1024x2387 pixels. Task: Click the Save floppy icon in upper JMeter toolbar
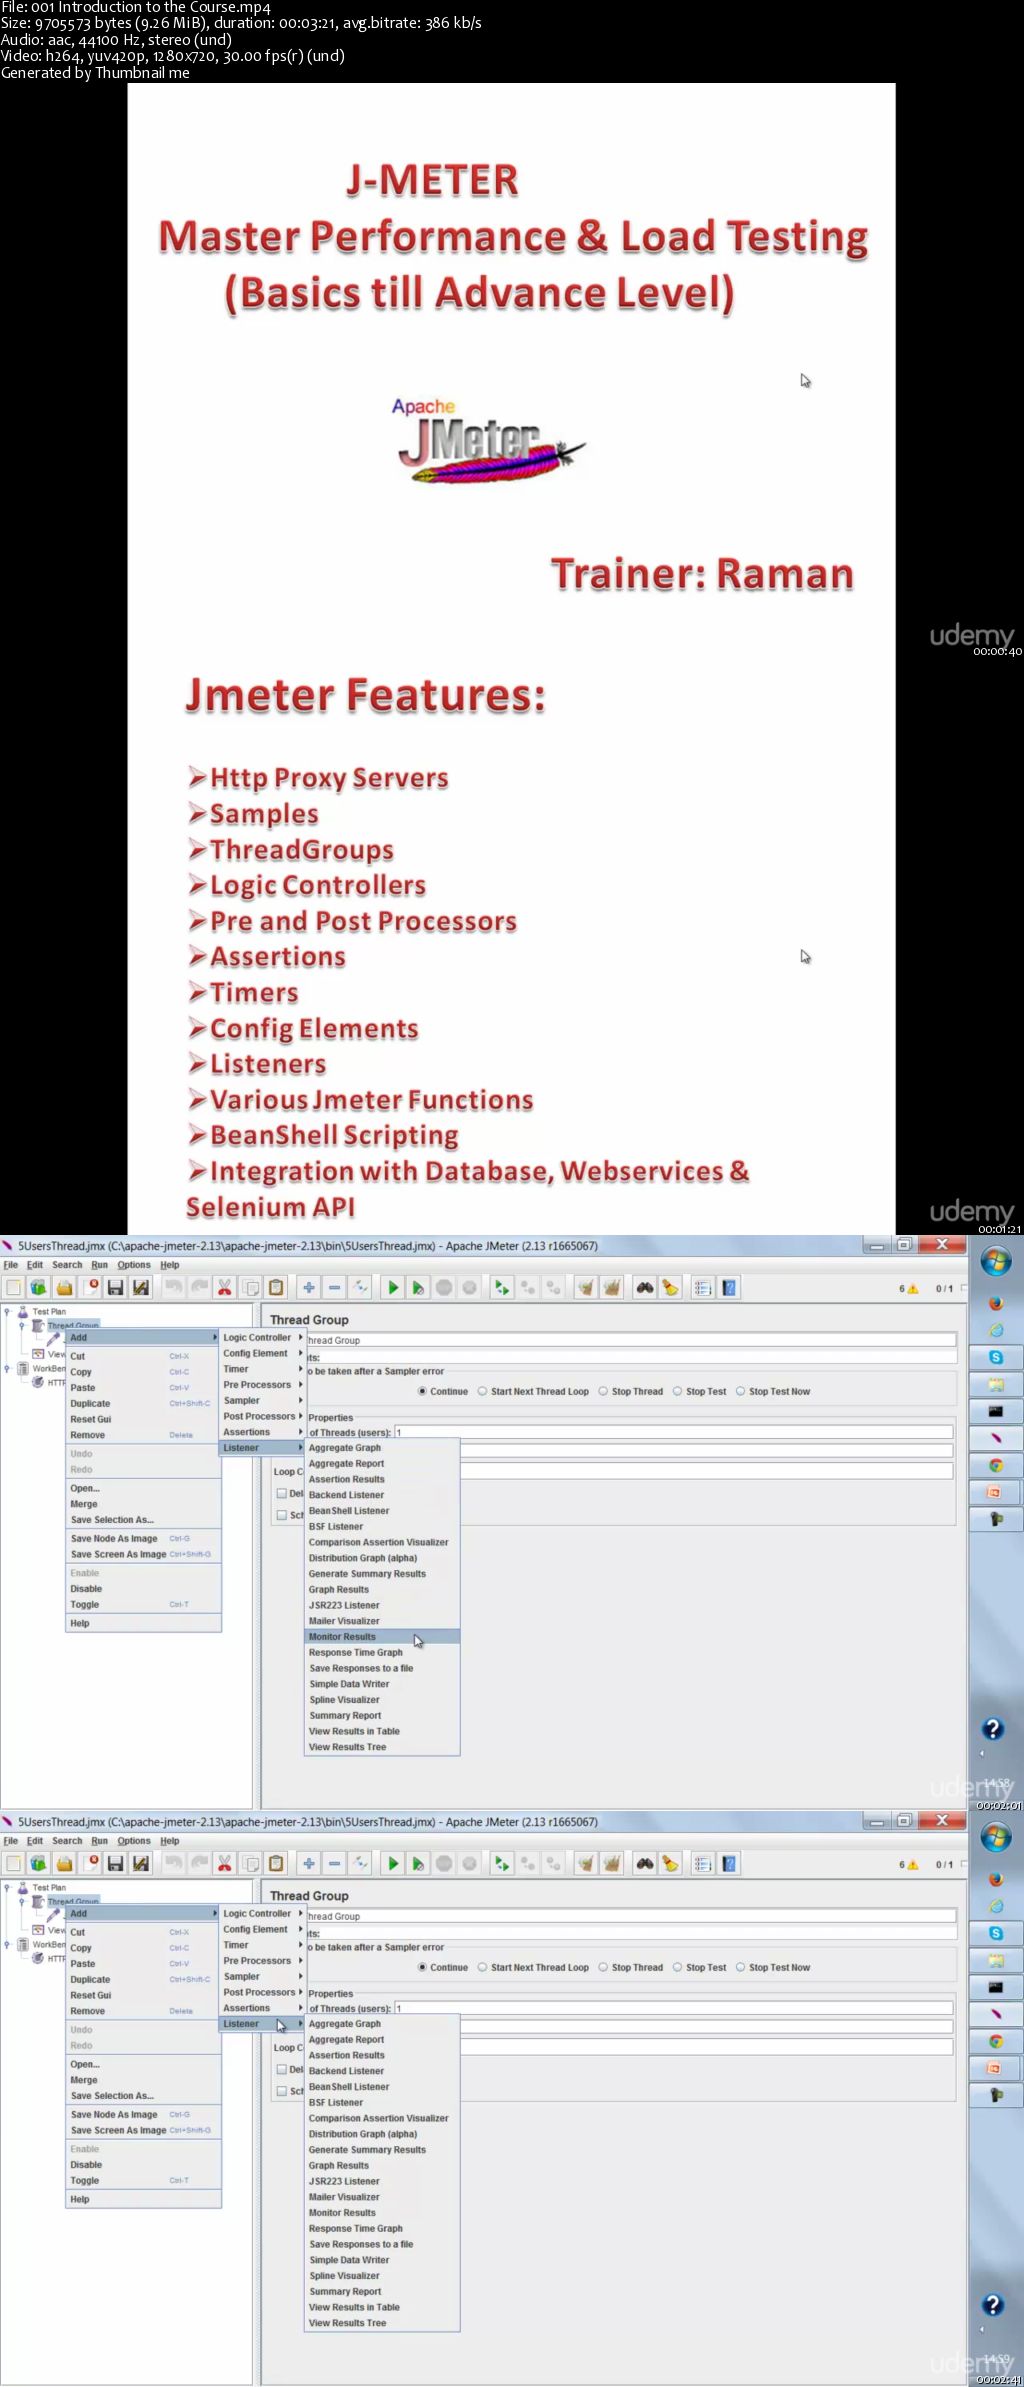tap(115, 1287)
